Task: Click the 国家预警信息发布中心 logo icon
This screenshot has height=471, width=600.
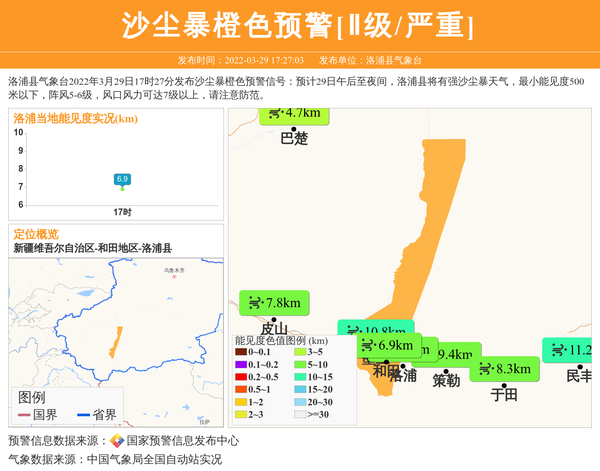Action: click(116, 441)
